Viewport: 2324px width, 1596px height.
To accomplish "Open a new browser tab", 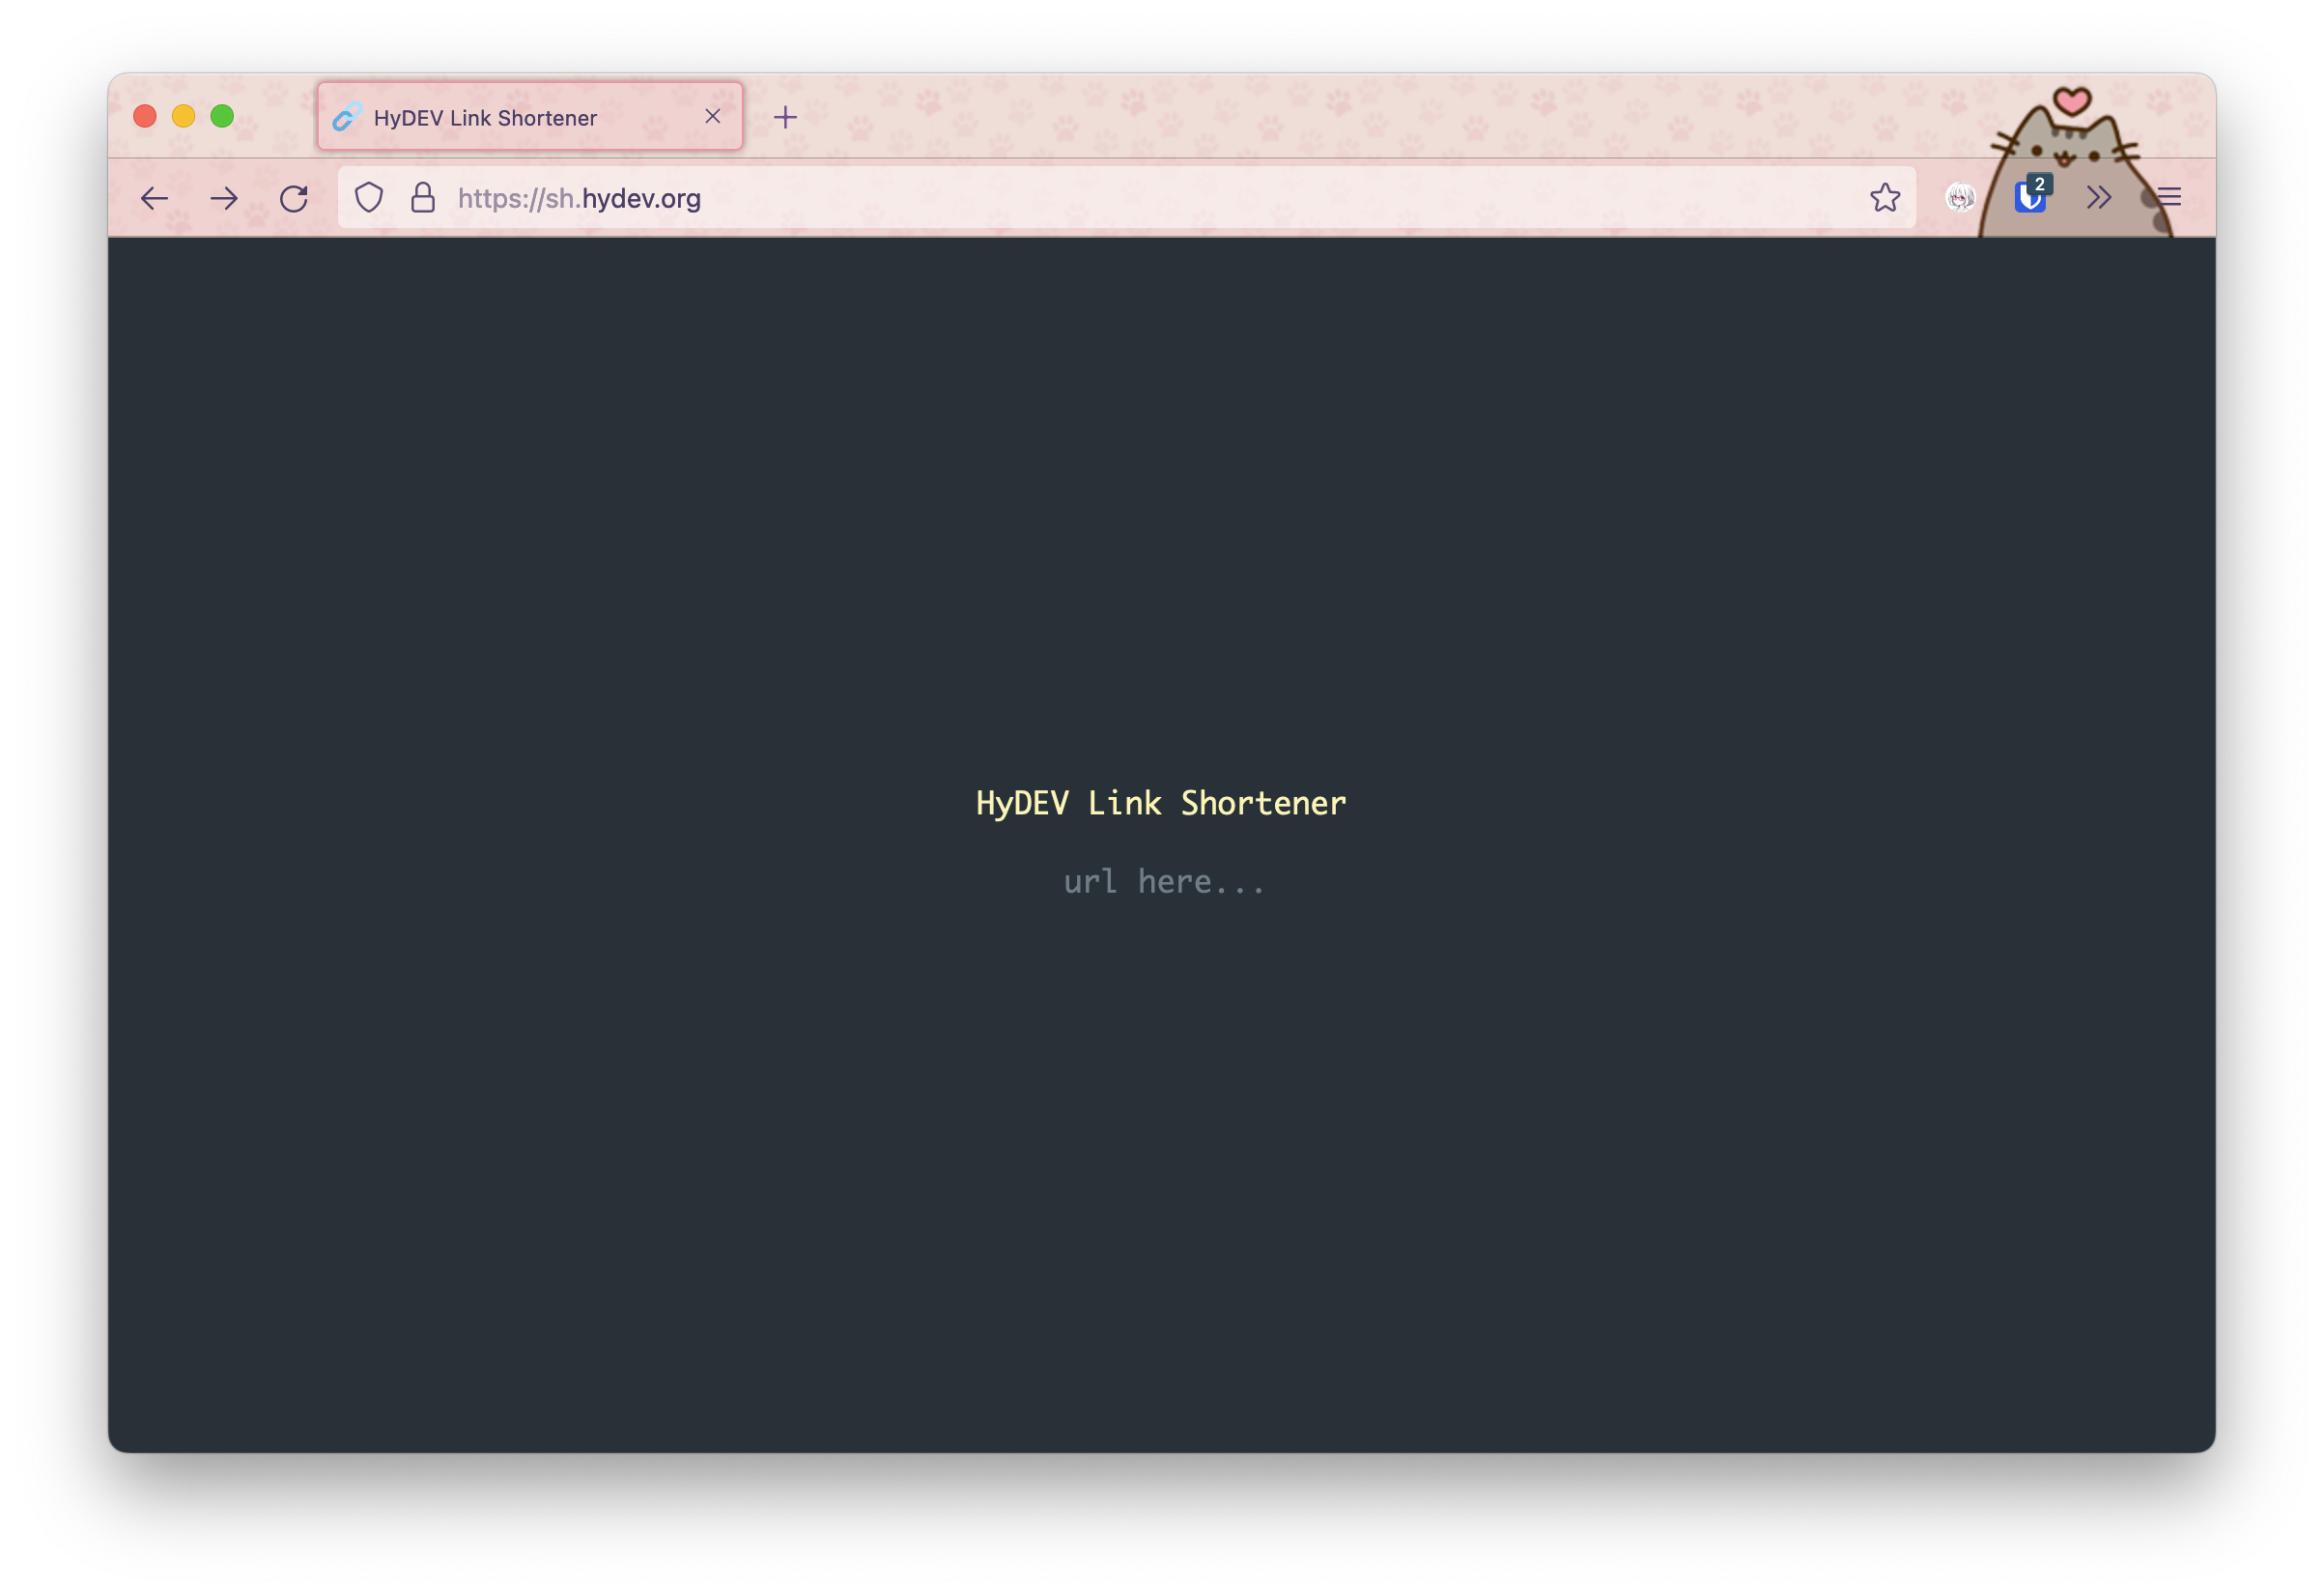I will point(786,117).
